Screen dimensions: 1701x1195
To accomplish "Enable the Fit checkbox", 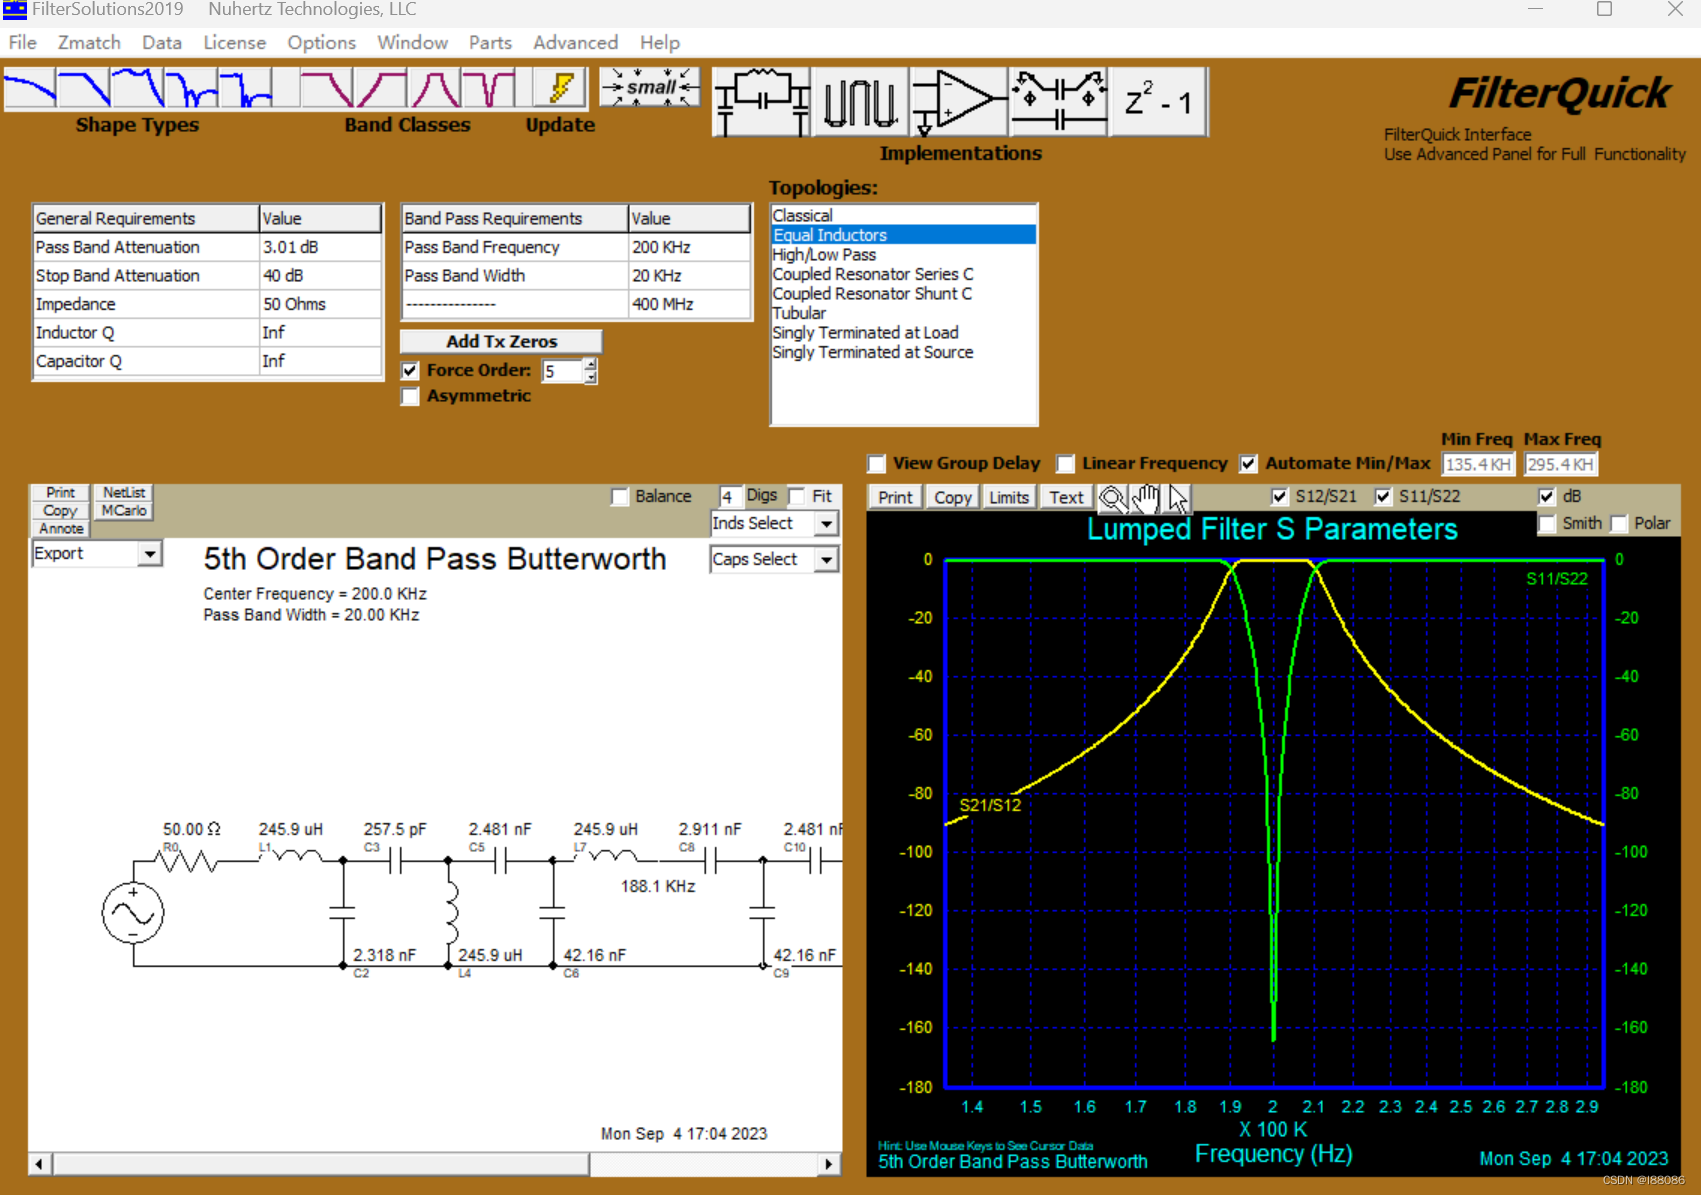I will [797, 497].
